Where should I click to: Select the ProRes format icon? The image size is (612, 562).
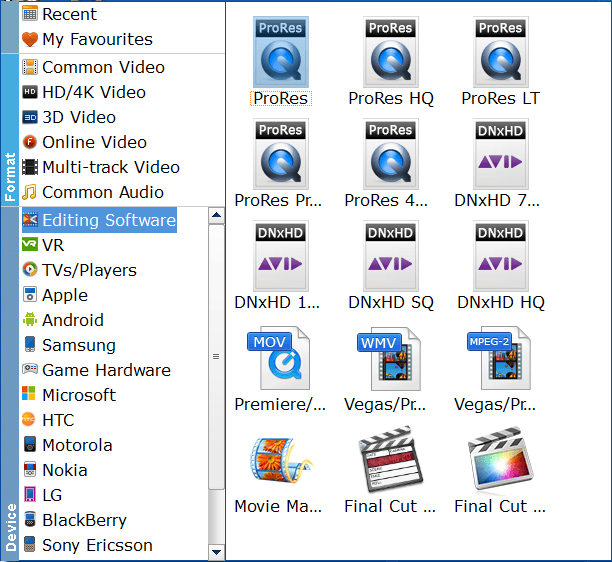(x=281, y=52)
